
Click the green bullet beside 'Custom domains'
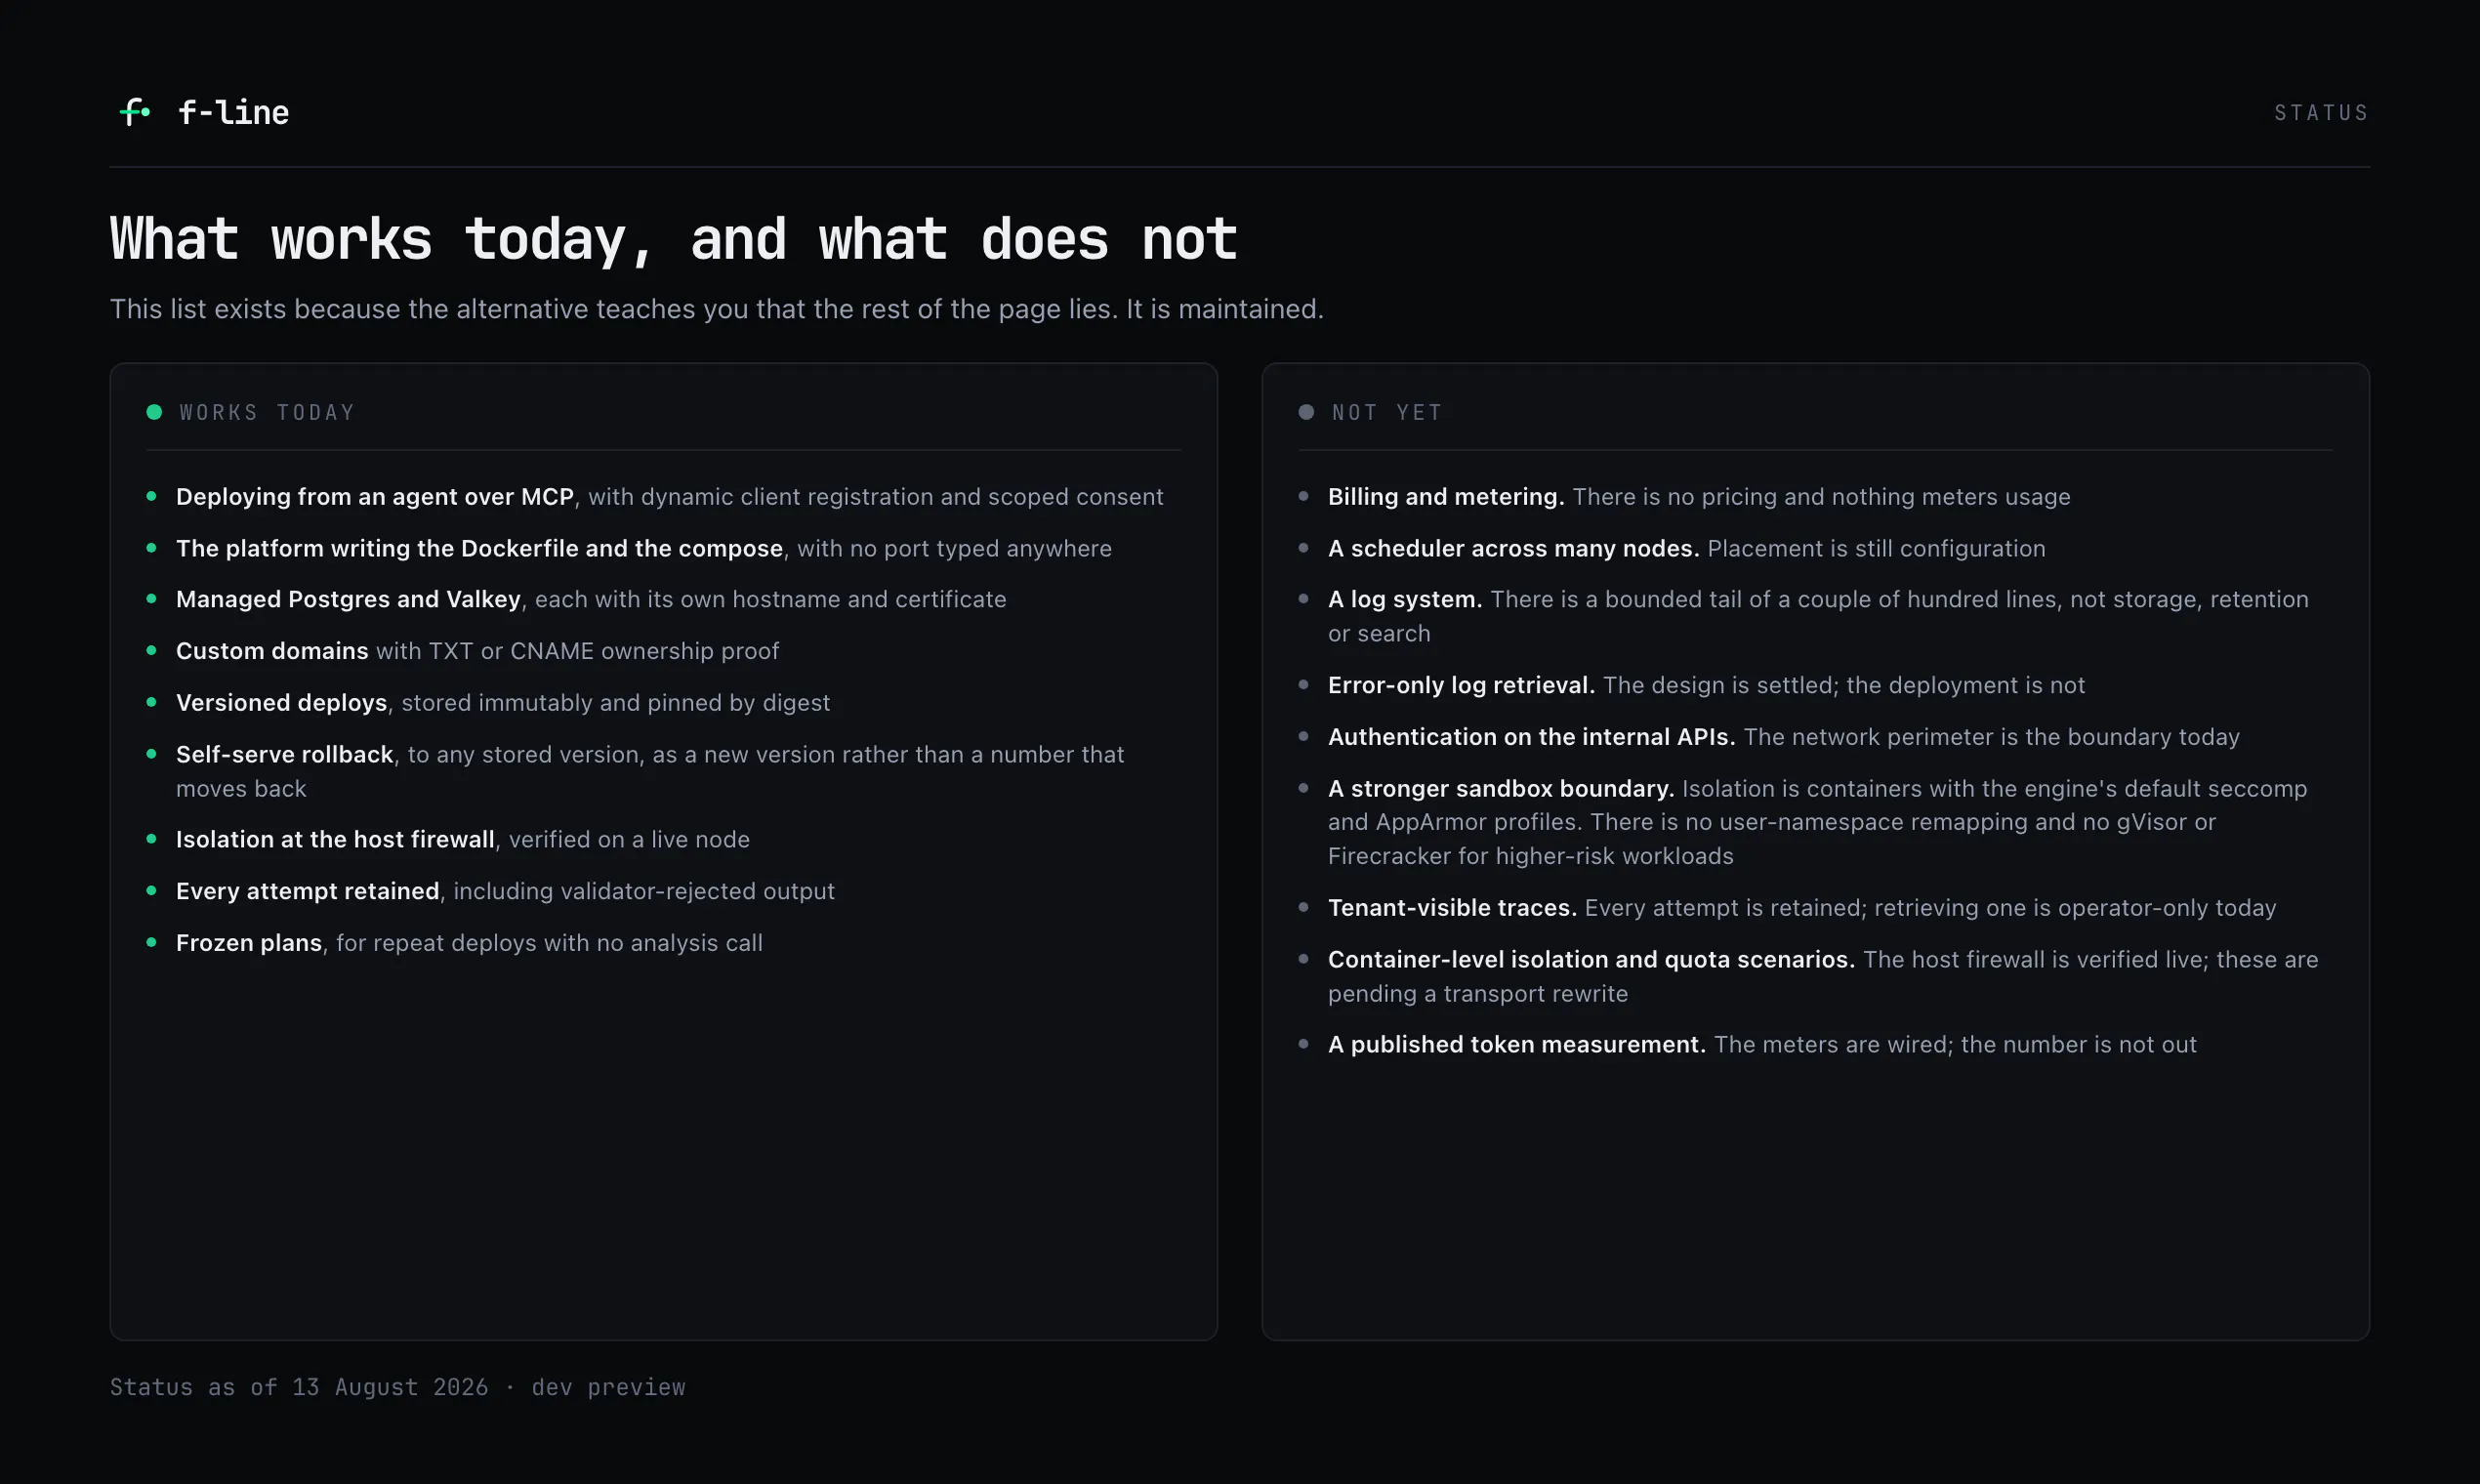coord(152,650)
